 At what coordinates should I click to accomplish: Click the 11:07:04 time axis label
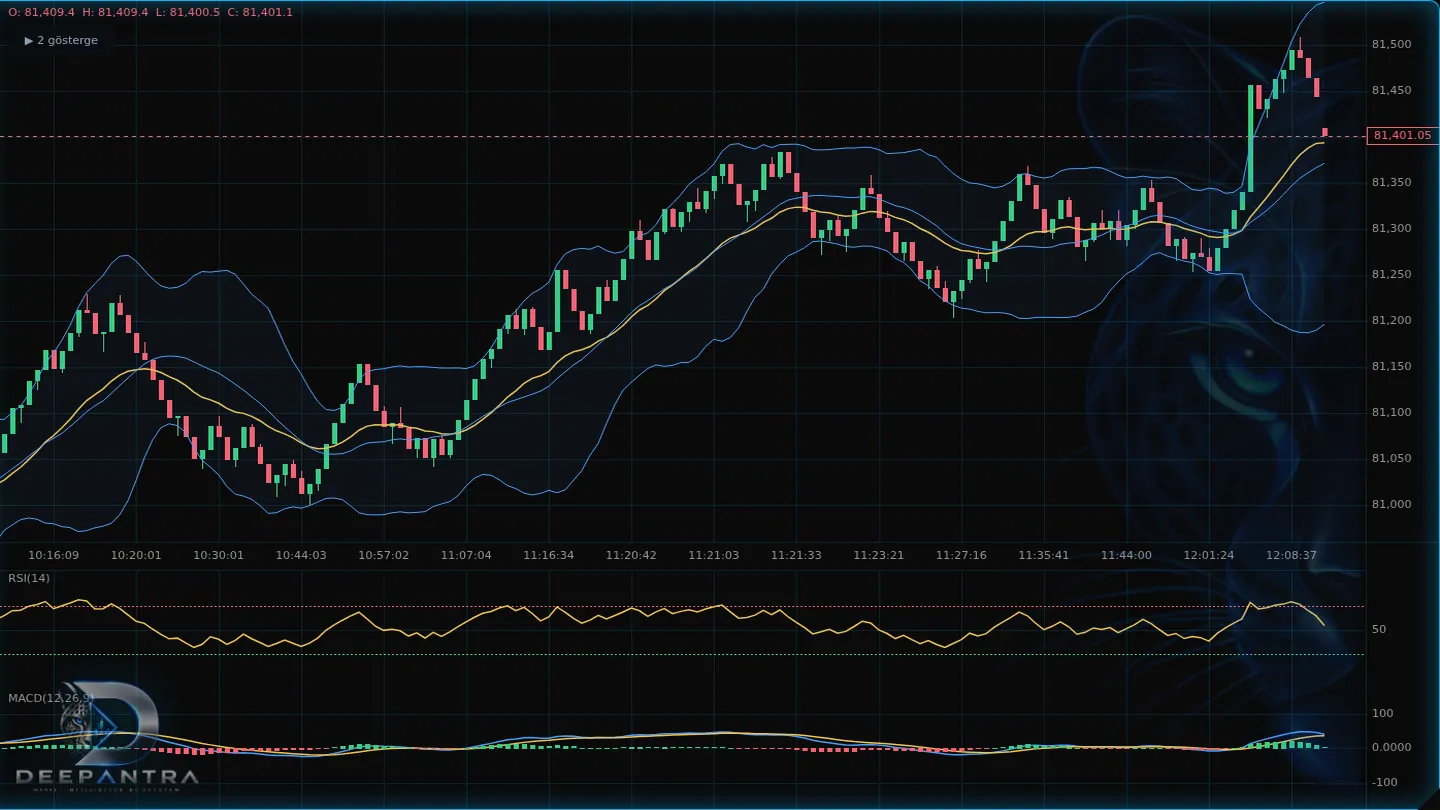pos(466,555)
